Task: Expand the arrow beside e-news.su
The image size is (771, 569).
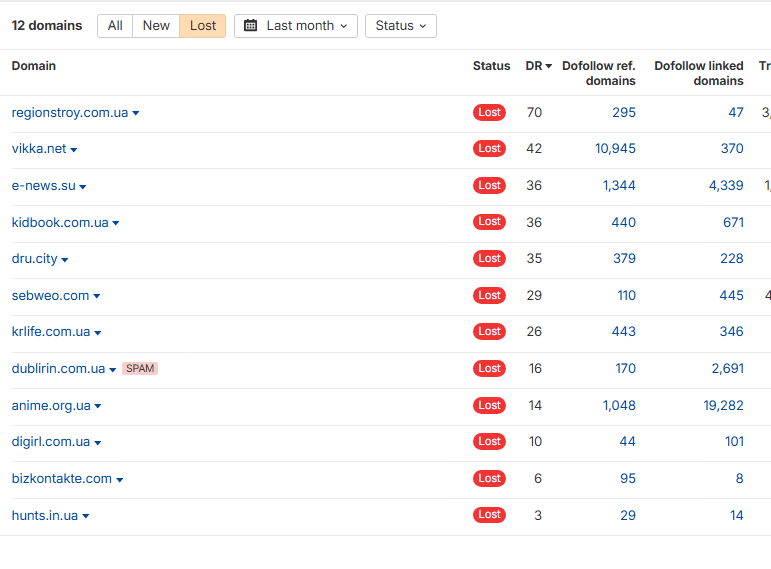Action: (x=83, y=187)
